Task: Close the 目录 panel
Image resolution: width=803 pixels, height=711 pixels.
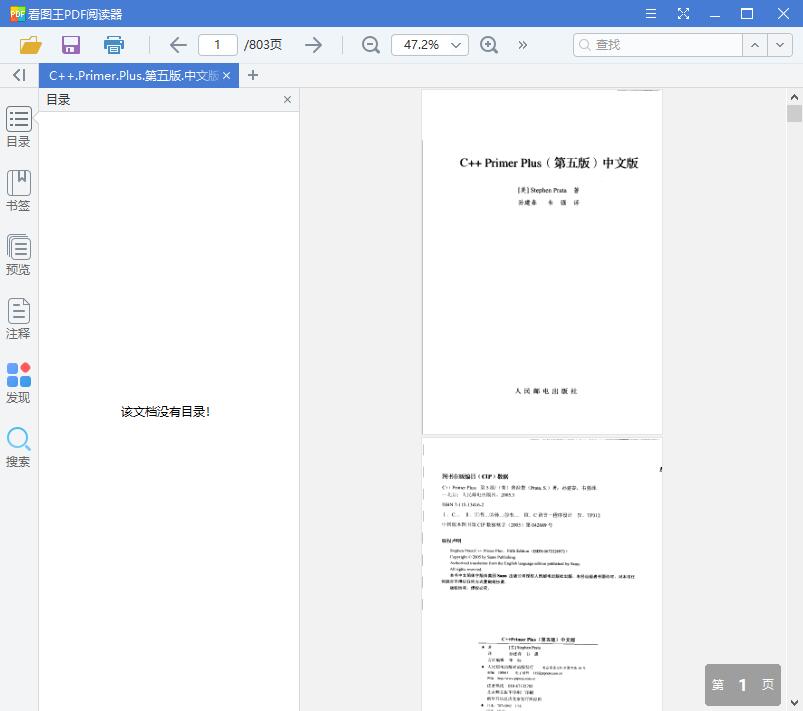Action: point(287,99)
